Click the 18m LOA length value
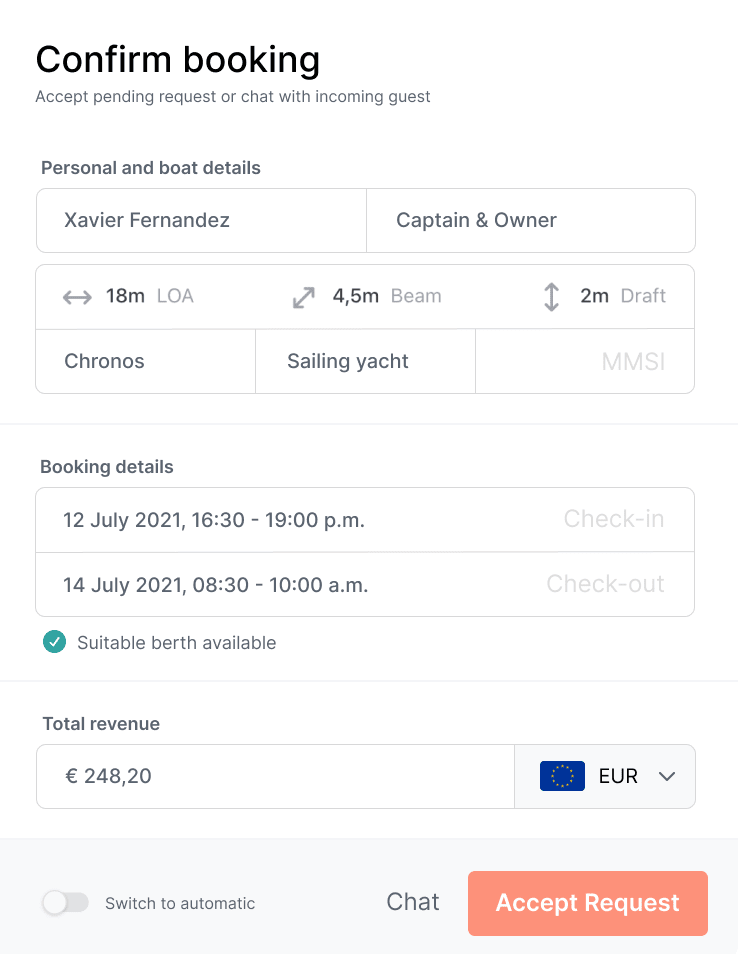 point(126,296)
